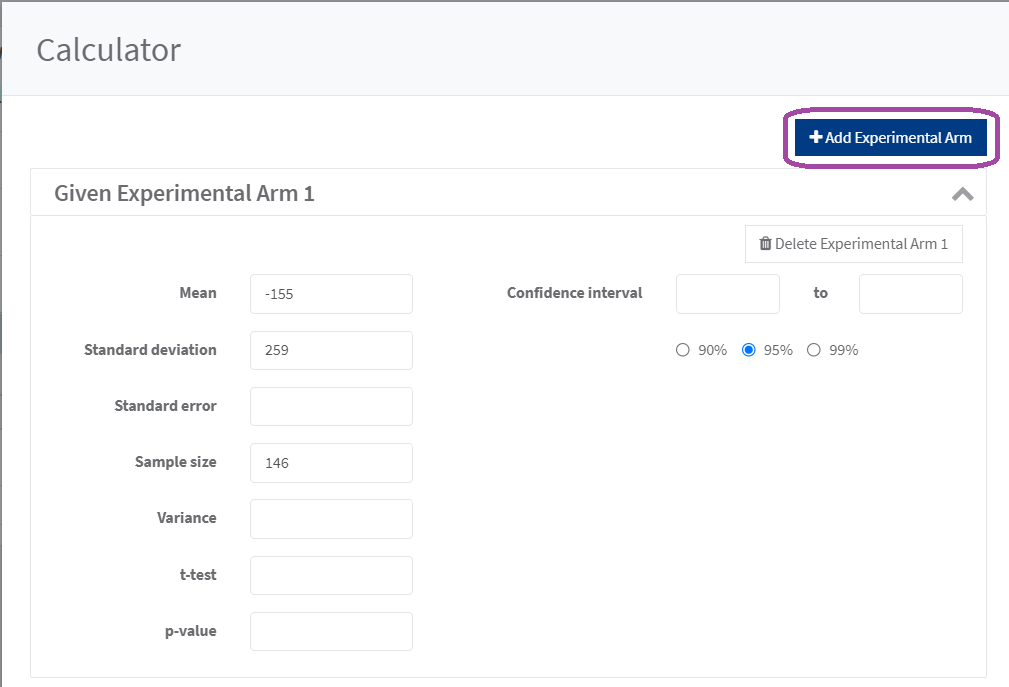Click the Confidence interval label
The height and width of the screenshot is (687, 1009).
[574, 293]
